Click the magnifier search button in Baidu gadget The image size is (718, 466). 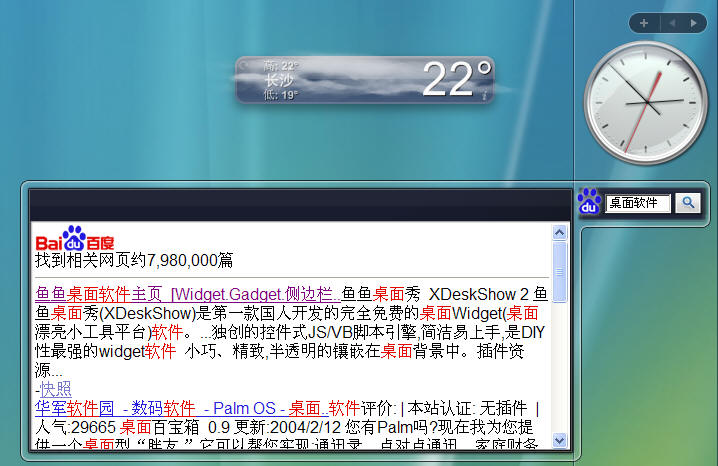(x=689, y=203)
